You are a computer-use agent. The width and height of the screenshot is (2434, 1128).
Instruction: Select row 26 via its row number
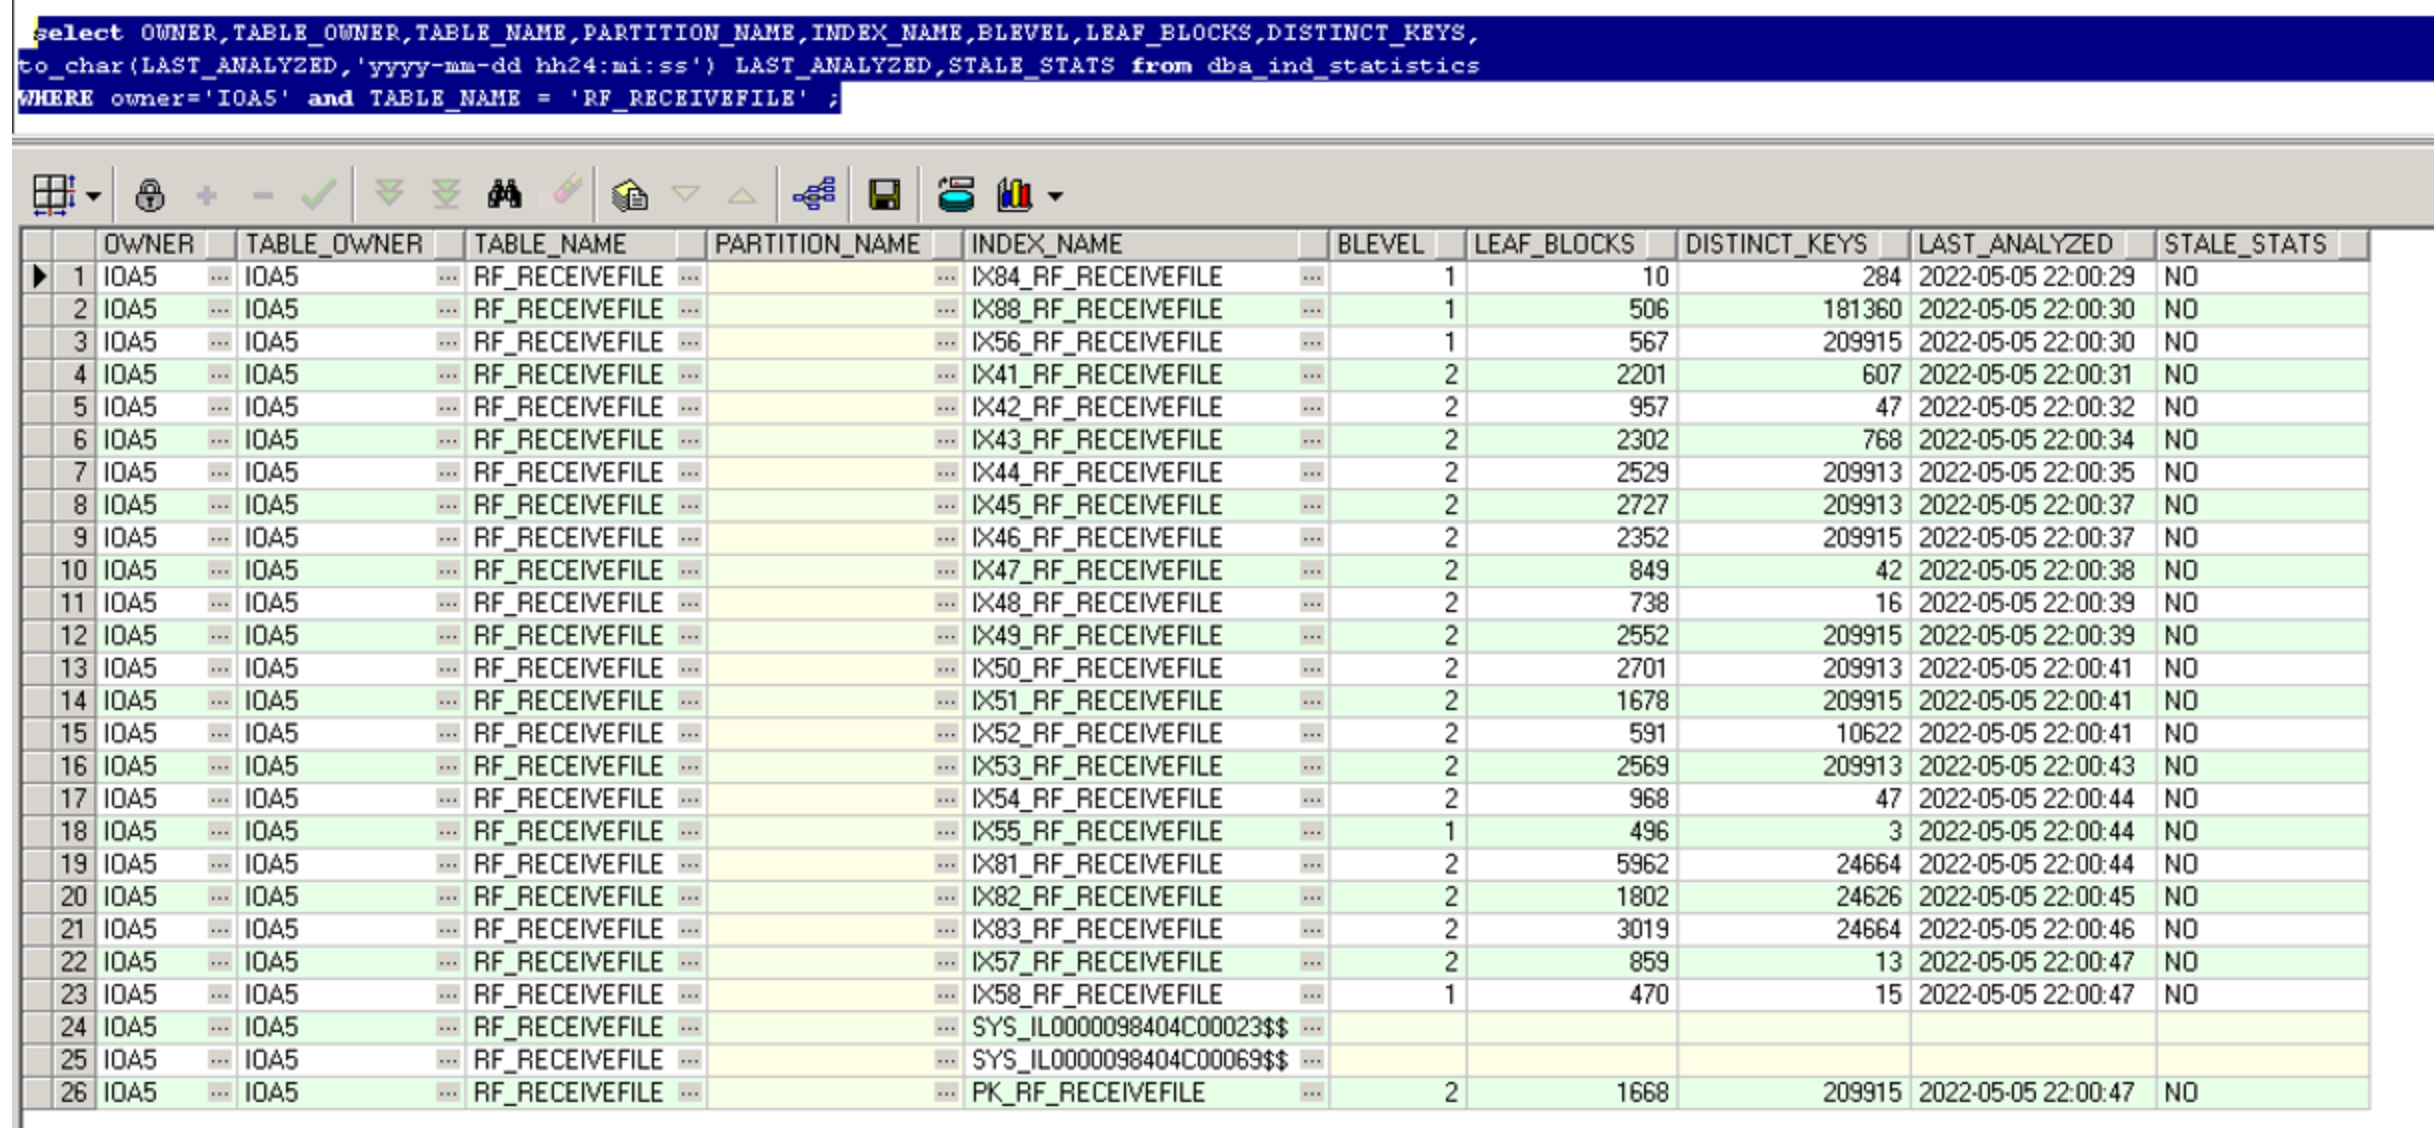74,1092
